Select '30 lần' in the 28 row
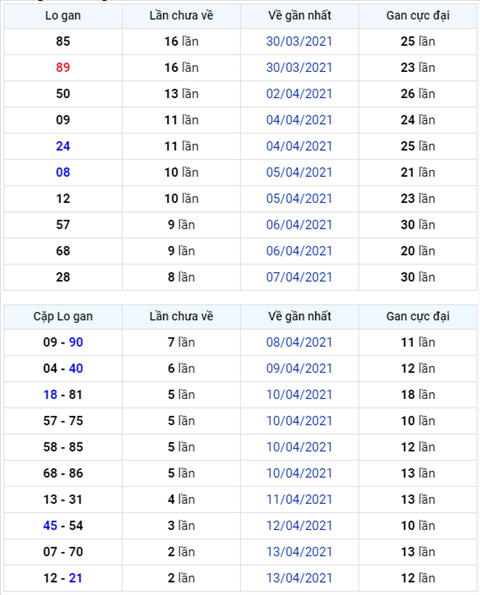Screen dimensions: 480x595 pos(418,277)
